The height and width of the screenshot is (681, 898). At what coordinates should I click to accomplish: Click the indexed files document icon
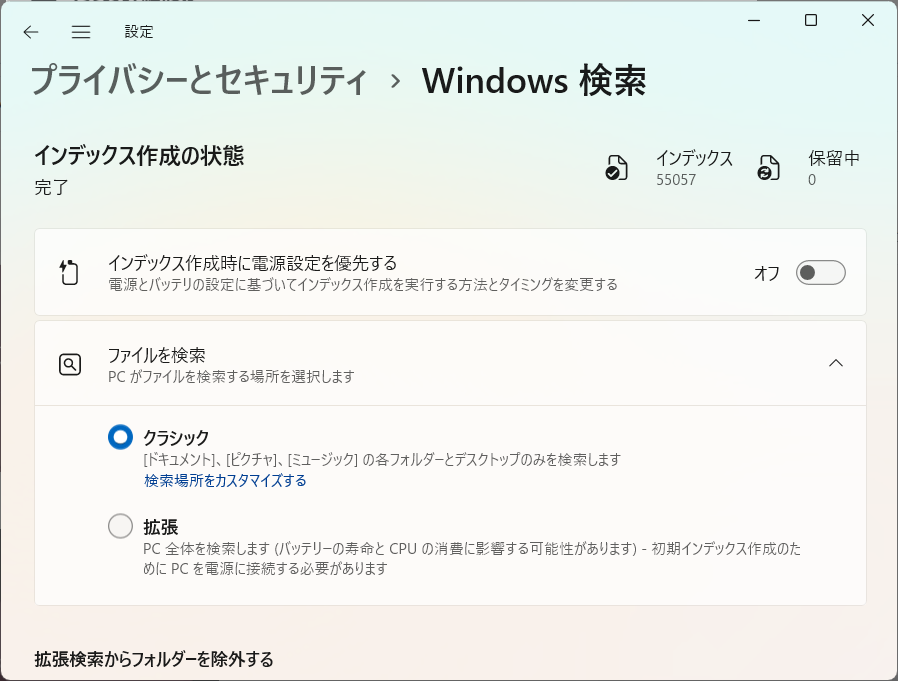(616, 168)
